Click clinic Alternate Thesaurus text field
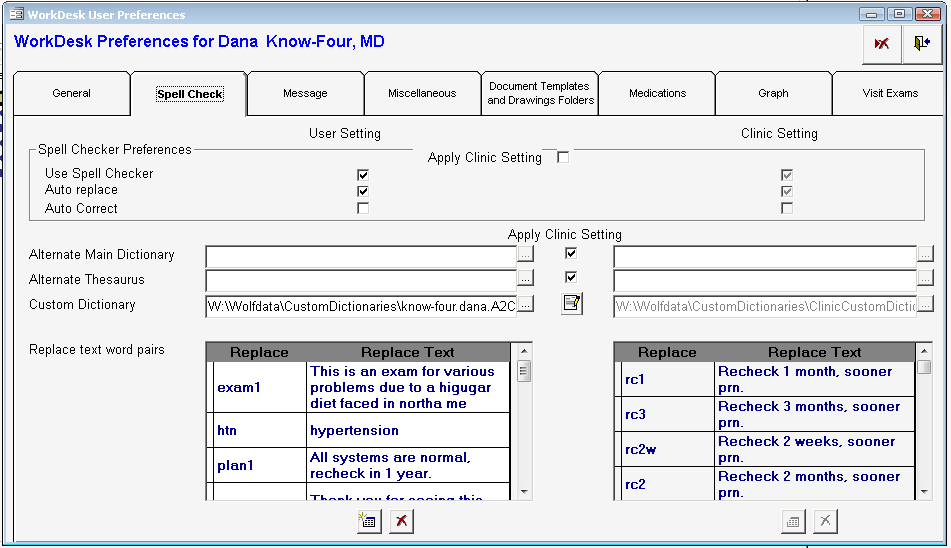The image size is (951, 548). [x=765, y=281]
